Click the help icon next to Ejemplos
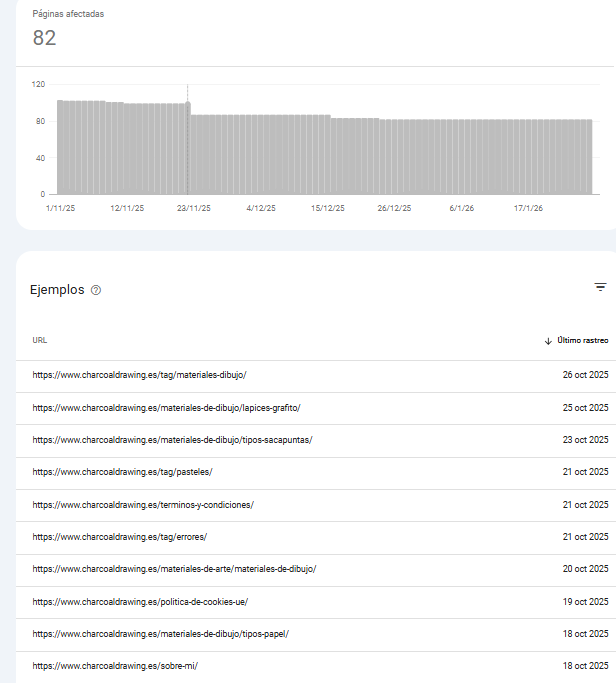 [x=96, y=290]
